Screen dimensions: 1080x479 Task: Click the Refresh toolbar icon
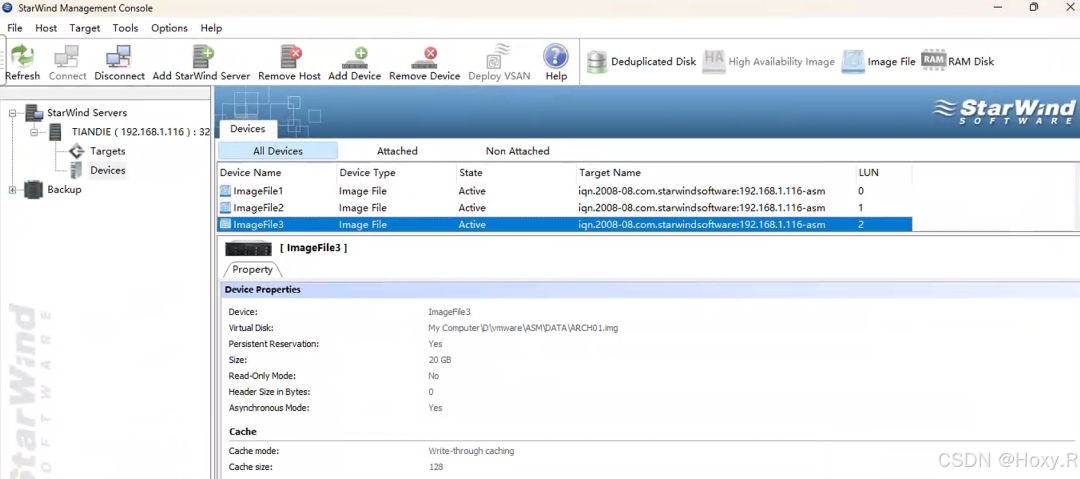point(23,55)
